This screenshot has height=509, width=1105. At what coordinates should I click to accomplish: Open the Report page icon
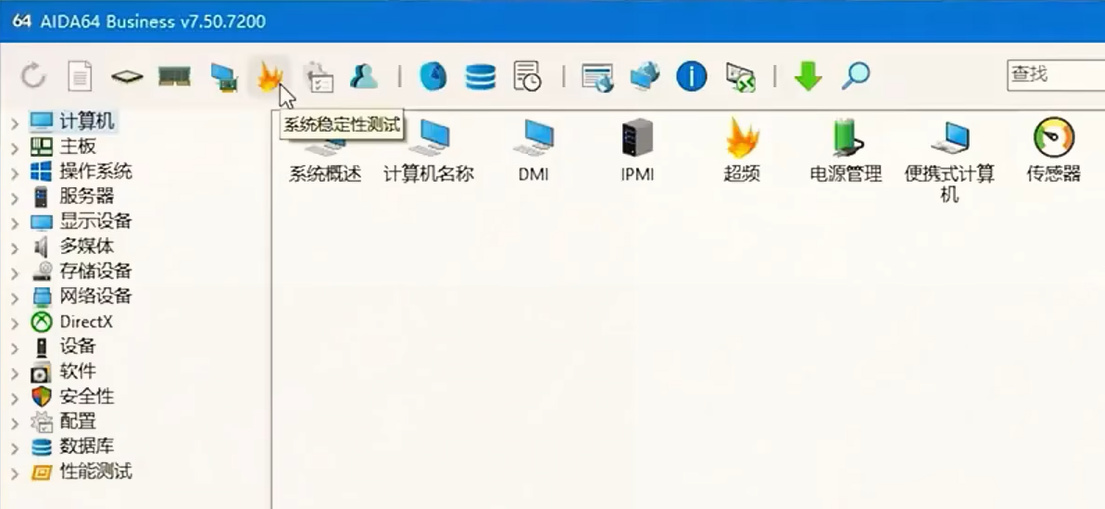click(80, 75)
